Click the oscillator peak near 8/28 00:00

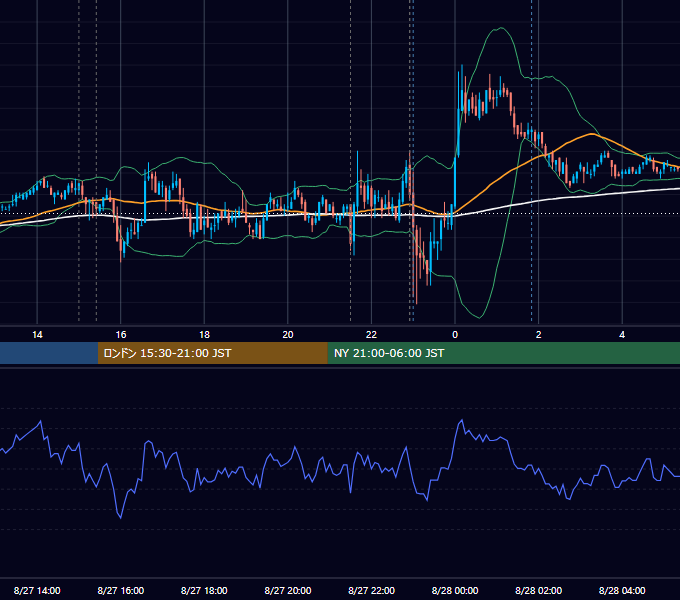point(462,420)
